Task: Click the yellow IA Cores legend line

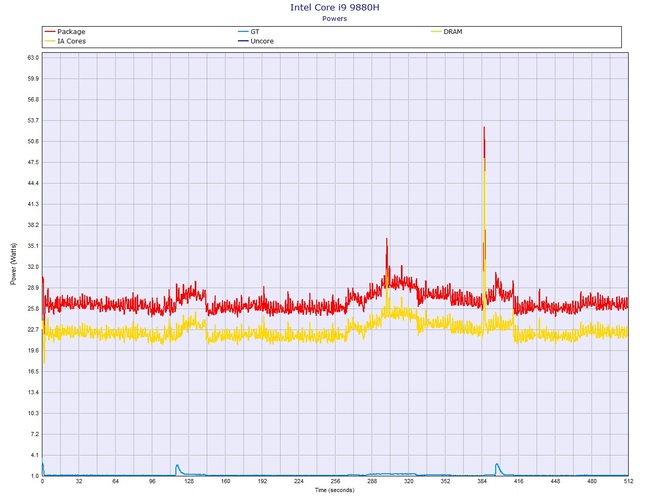Action: coord(50,41)
